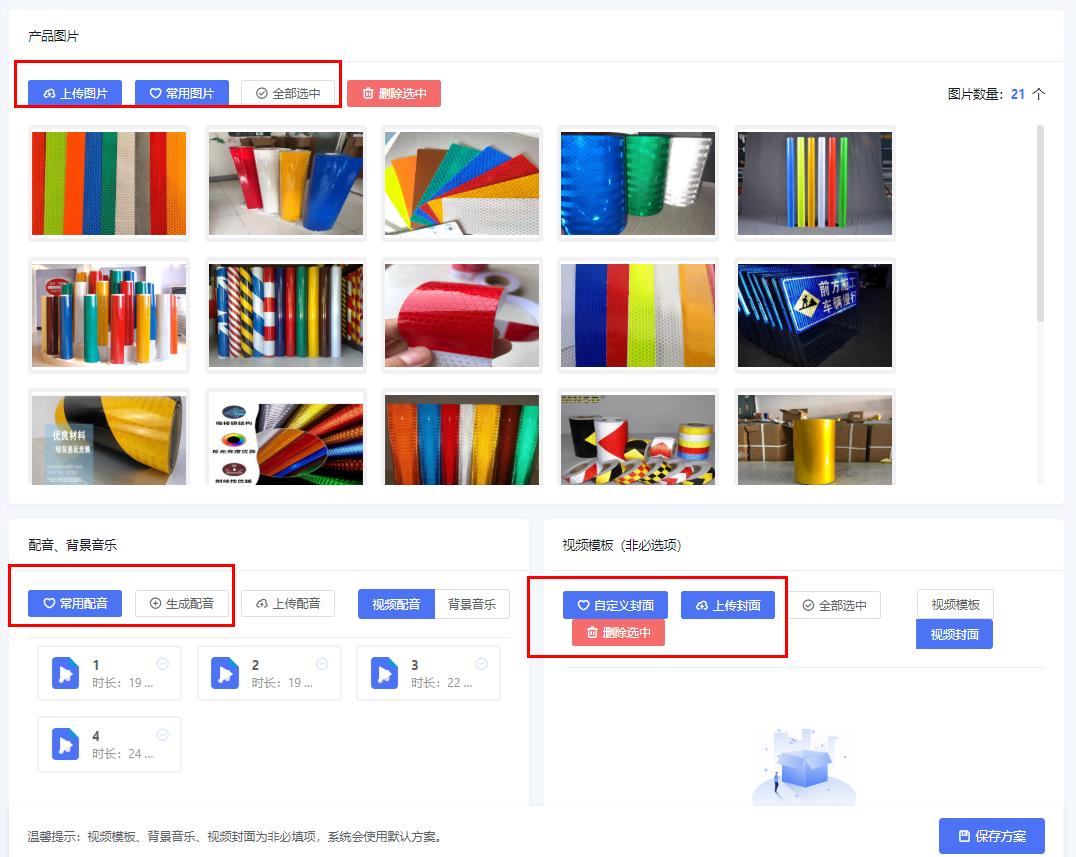This screenshot has height=857, width=1076.
Task: Switch to the 视频模板 tab
Action: (957, 604)
